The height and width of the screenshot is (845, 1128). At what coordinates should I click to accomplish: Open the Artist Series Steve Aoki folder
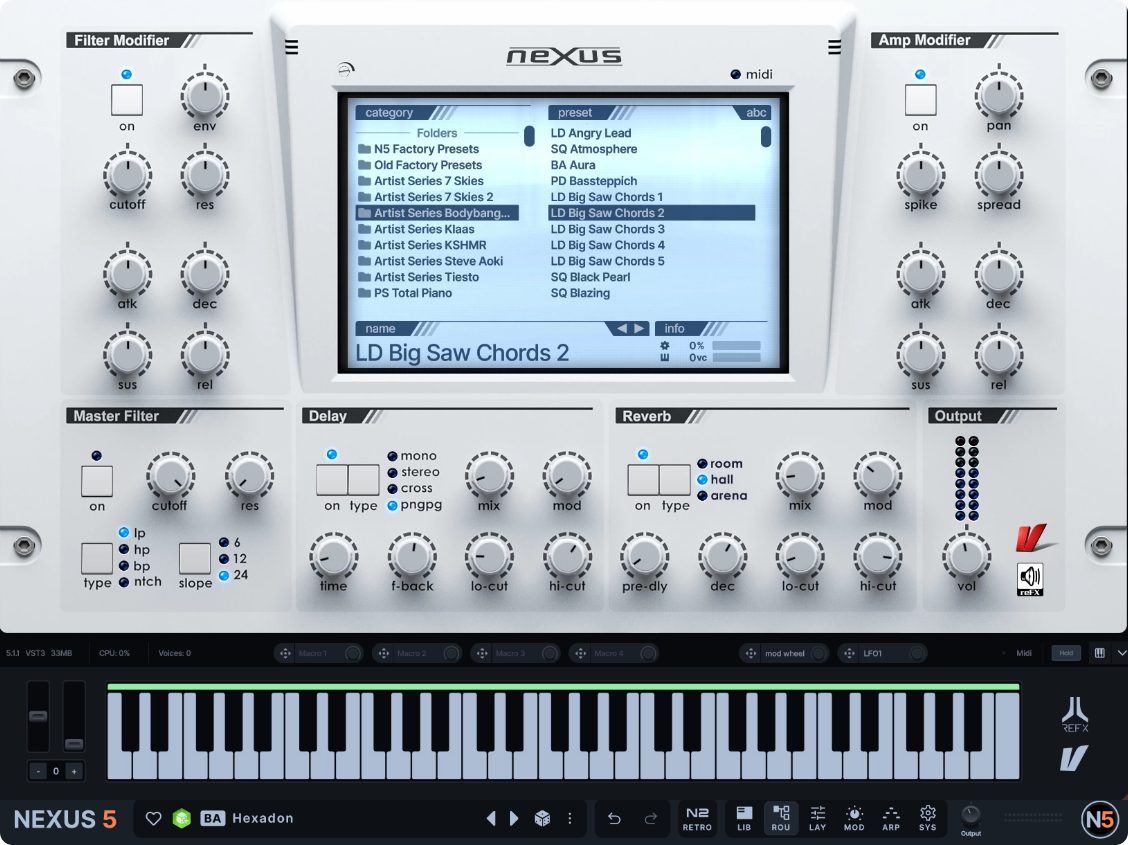430,261
